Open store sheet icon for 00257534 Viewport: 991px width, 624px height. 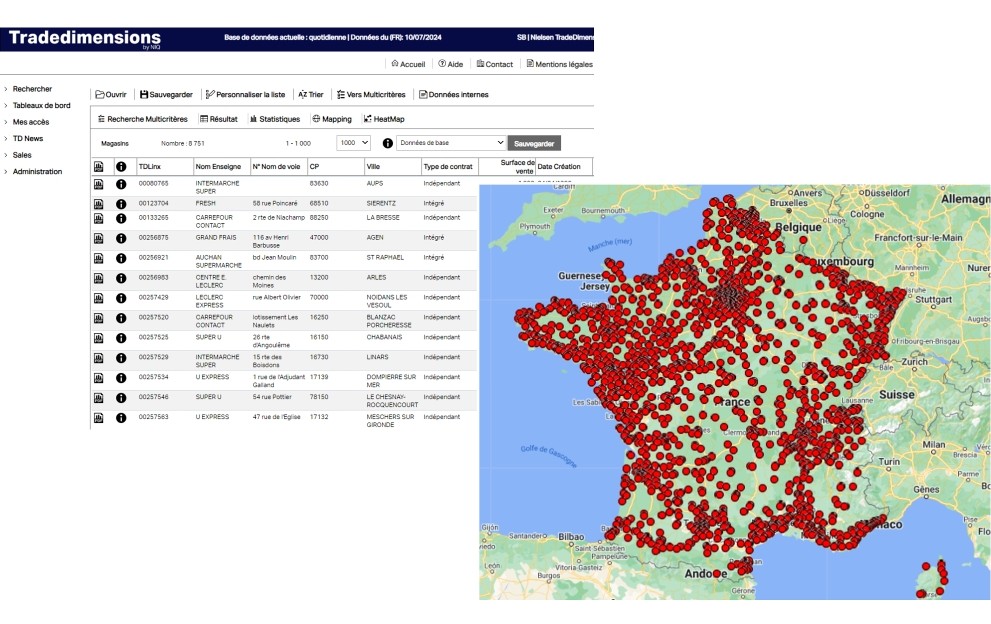coord(99,378)
